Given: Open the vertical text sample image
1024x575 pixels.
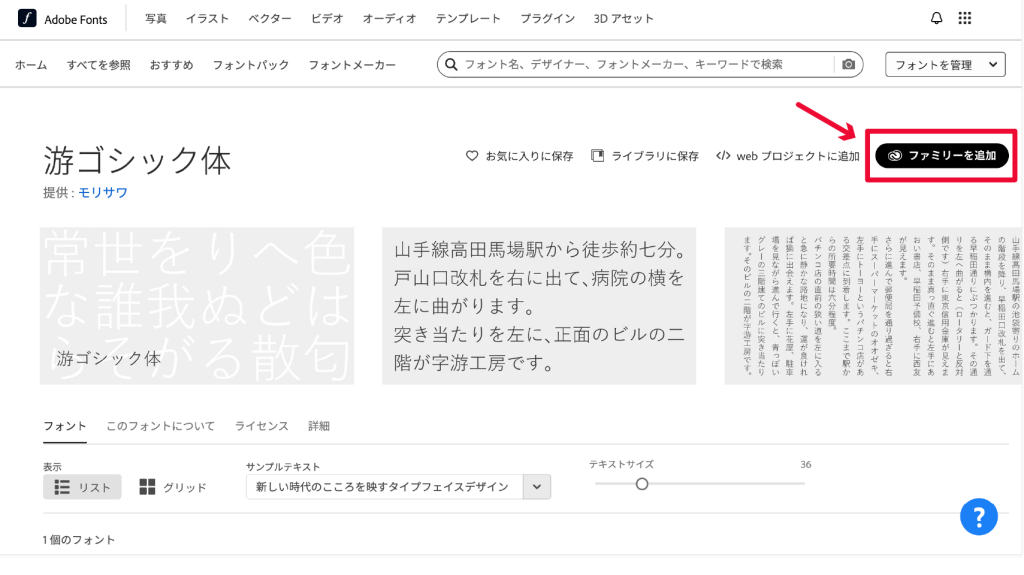Looking at the screenshot, I should pyautogui.click(x=873, y=306).
